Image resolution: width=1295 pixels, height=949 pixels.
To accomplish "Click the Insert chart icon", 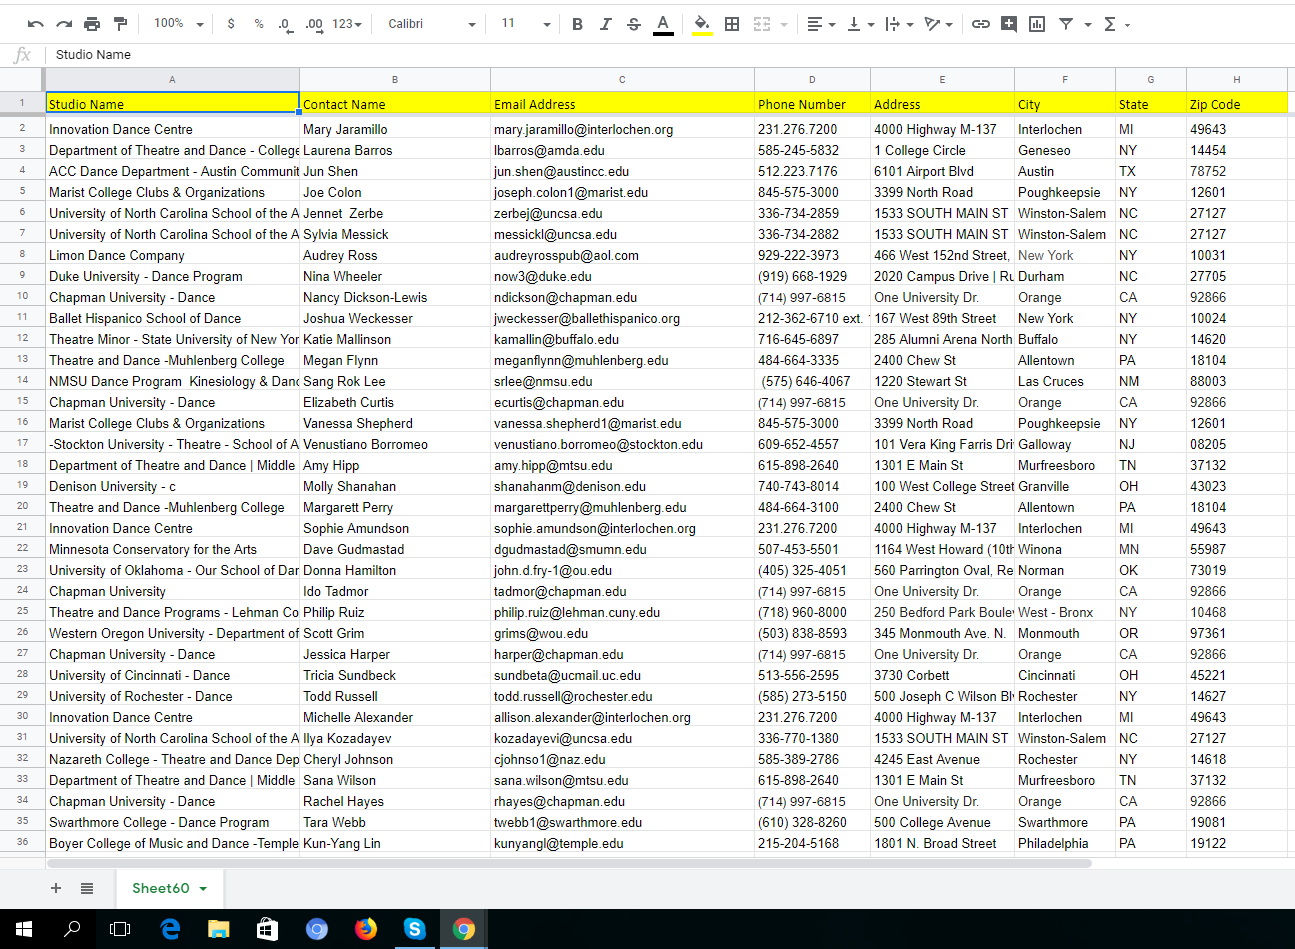I will click(1037, 24).
